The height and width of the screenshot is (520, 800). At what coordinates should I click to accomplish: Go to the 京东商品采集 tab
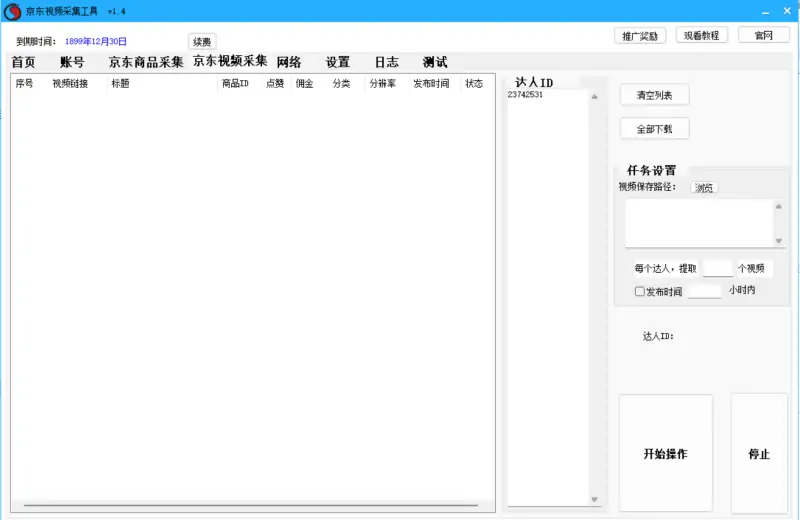[146, 62]
